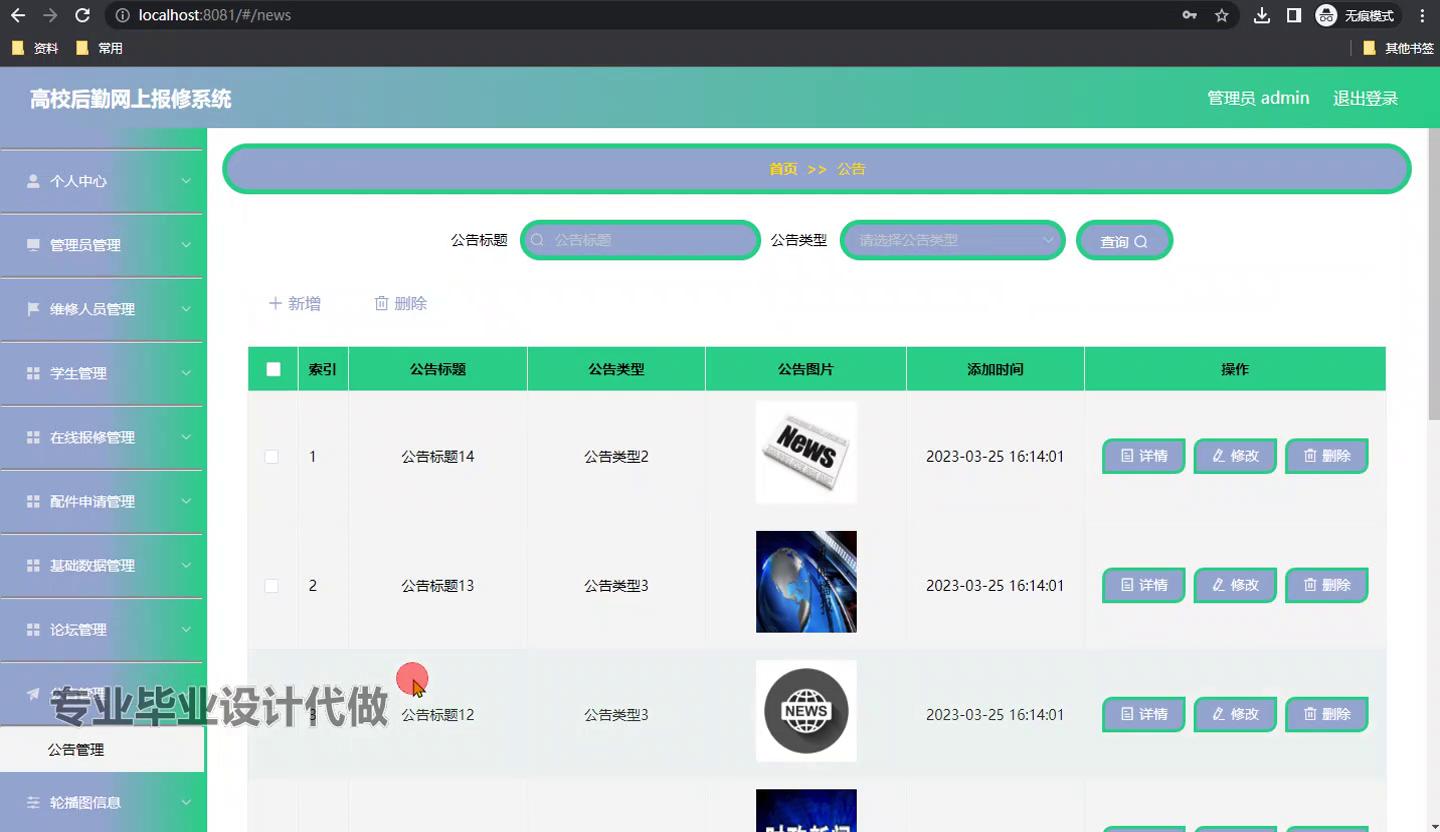
Task: Toggle the select-all checkbox in table header
Action: tap(273, 369)
